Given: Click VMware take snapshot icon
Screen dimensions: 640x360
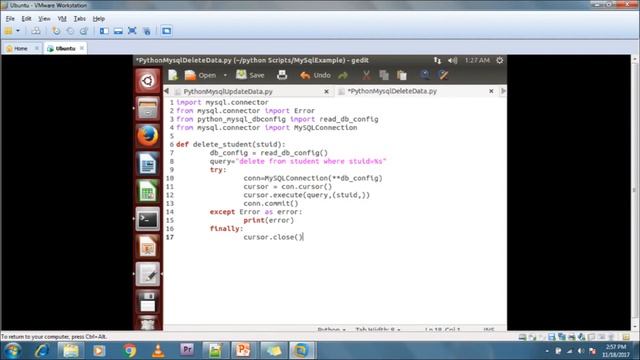Looking at the screenshot, I should click(56, 31).
